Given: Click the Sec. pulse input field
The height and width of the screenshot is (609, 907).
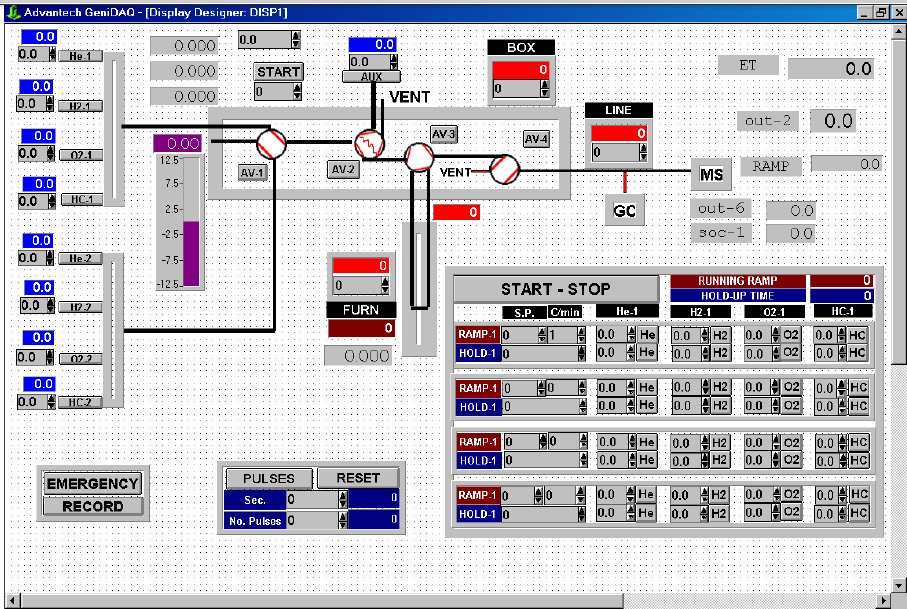Looking at the screenshot, I should point(312,499).
